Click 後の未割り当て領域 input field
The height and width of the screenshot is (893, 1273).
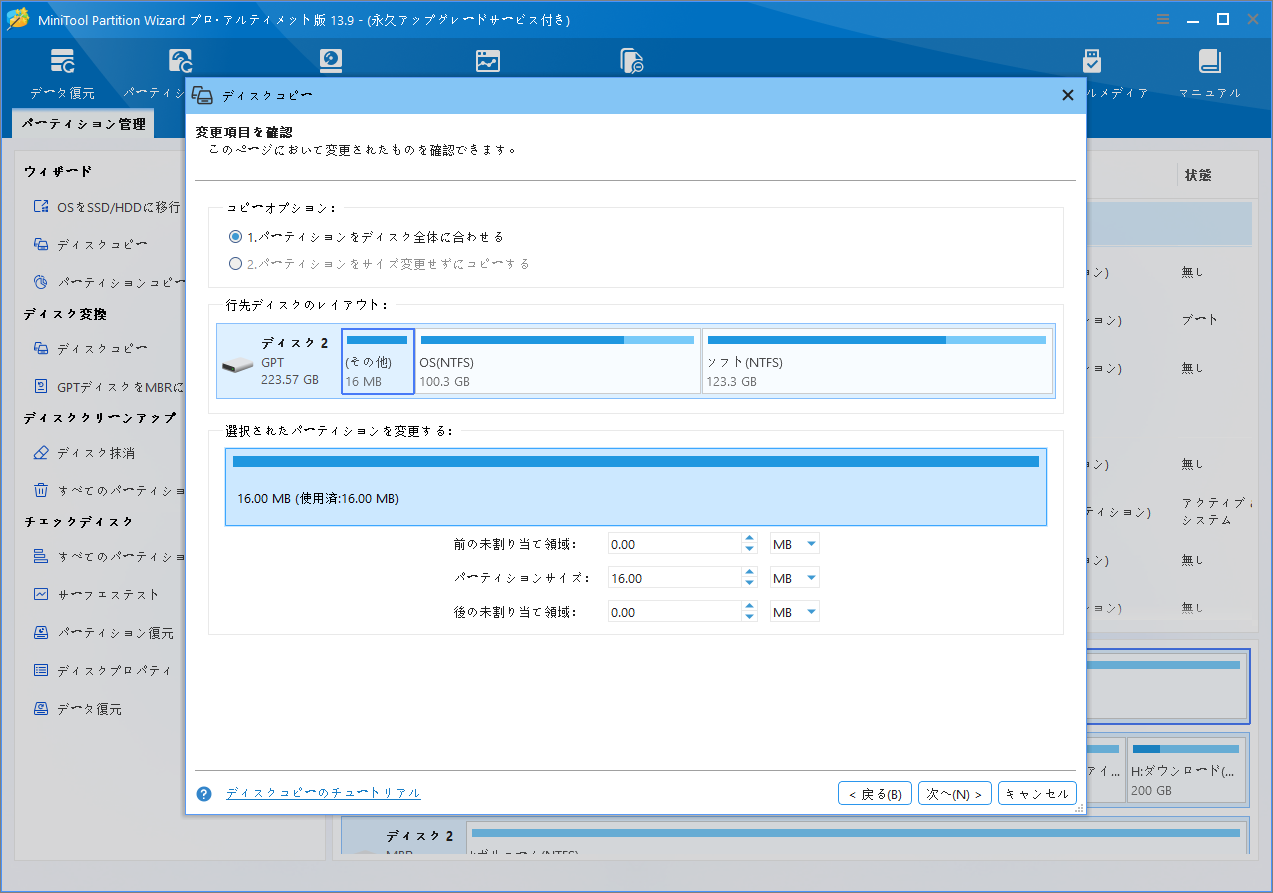[x=675, y=612]
